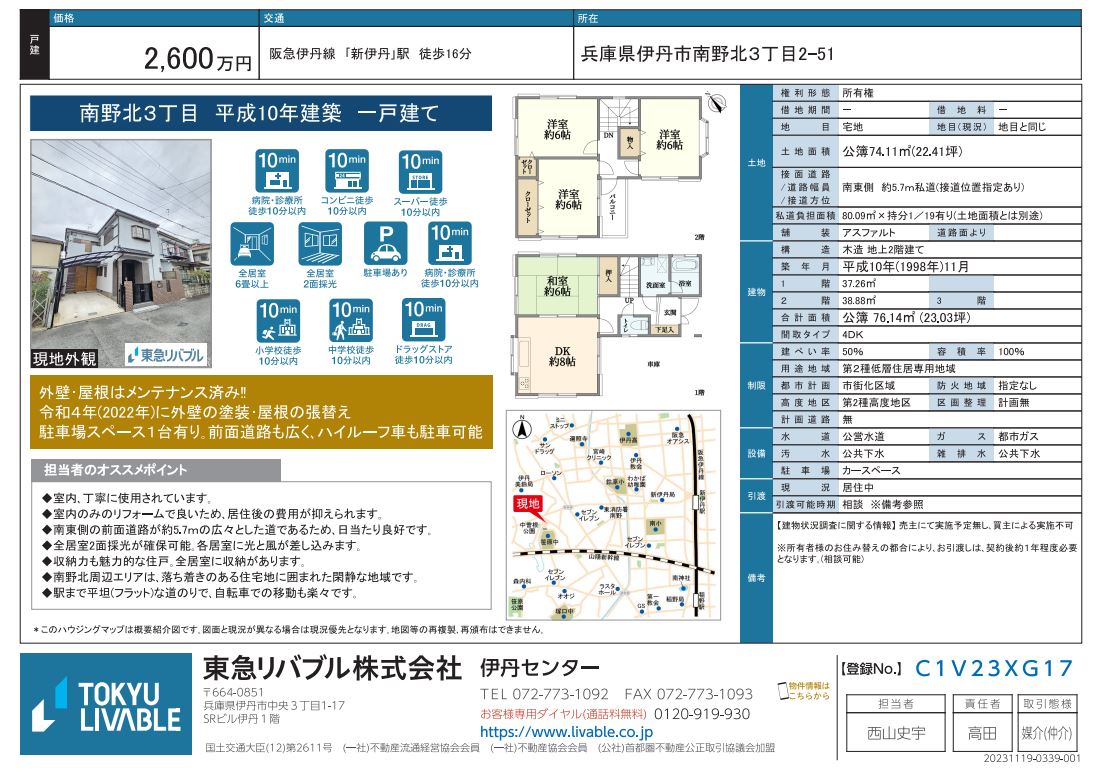Click the 全居室6畳以上 room size icon
Screen dimensions: 1099x772
coord(252,243)
